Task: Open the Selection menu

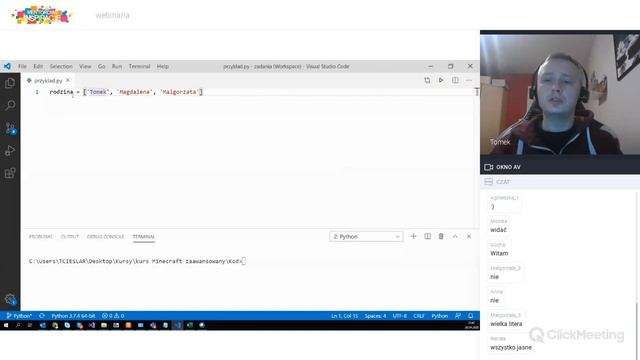Action: click(x=61, y=66)
